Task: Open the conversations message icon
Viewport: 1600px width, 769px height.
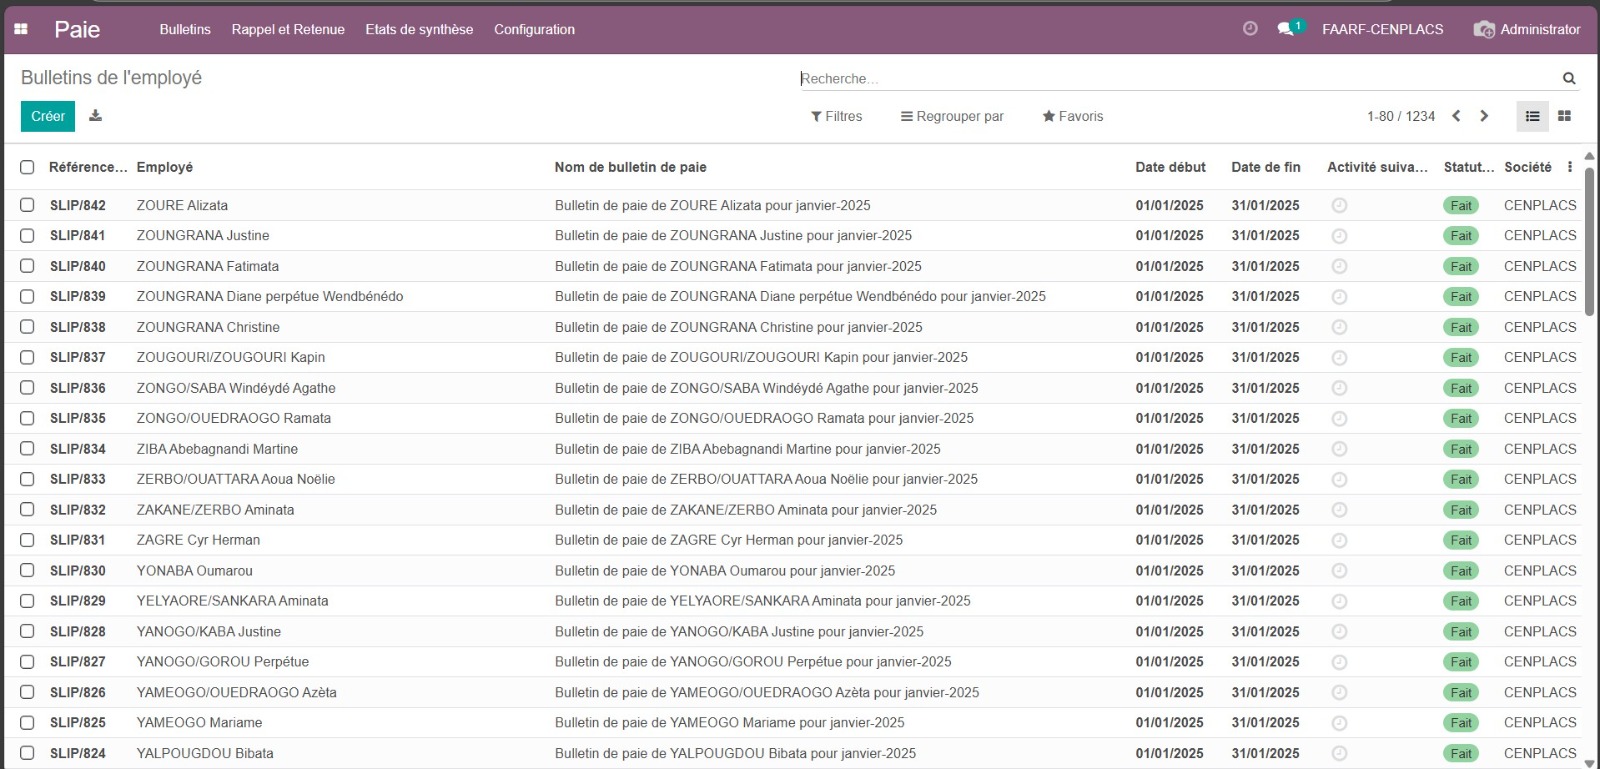Action: coord(1286,29)
